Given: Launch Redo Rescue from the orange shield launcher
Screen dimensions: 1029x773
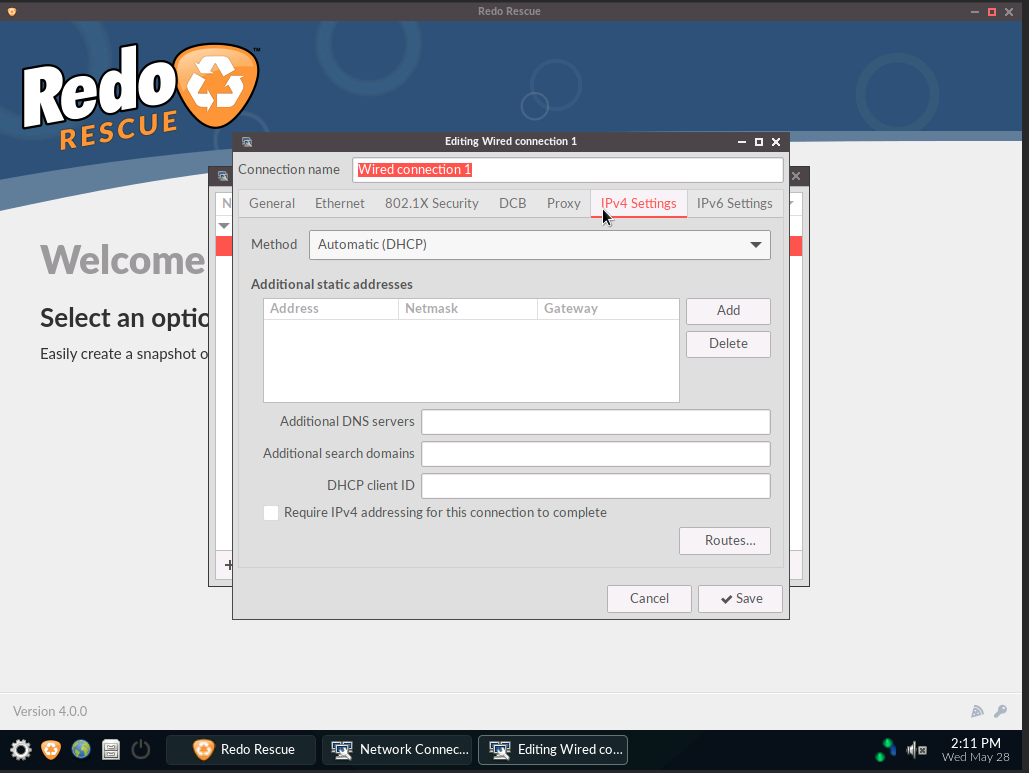Looking at the screenshot, I should [x=51, y=749].
